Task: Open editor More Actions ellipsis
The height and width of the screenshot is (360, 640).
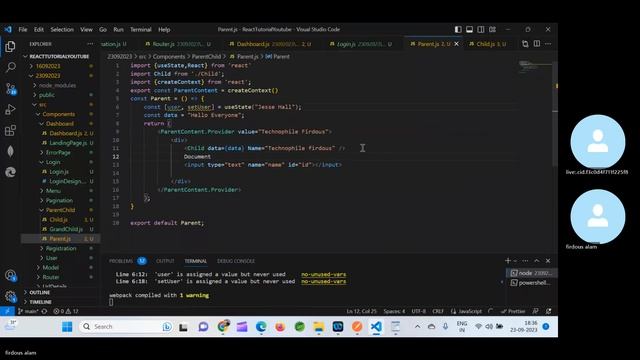Action: tap(548, 44)
